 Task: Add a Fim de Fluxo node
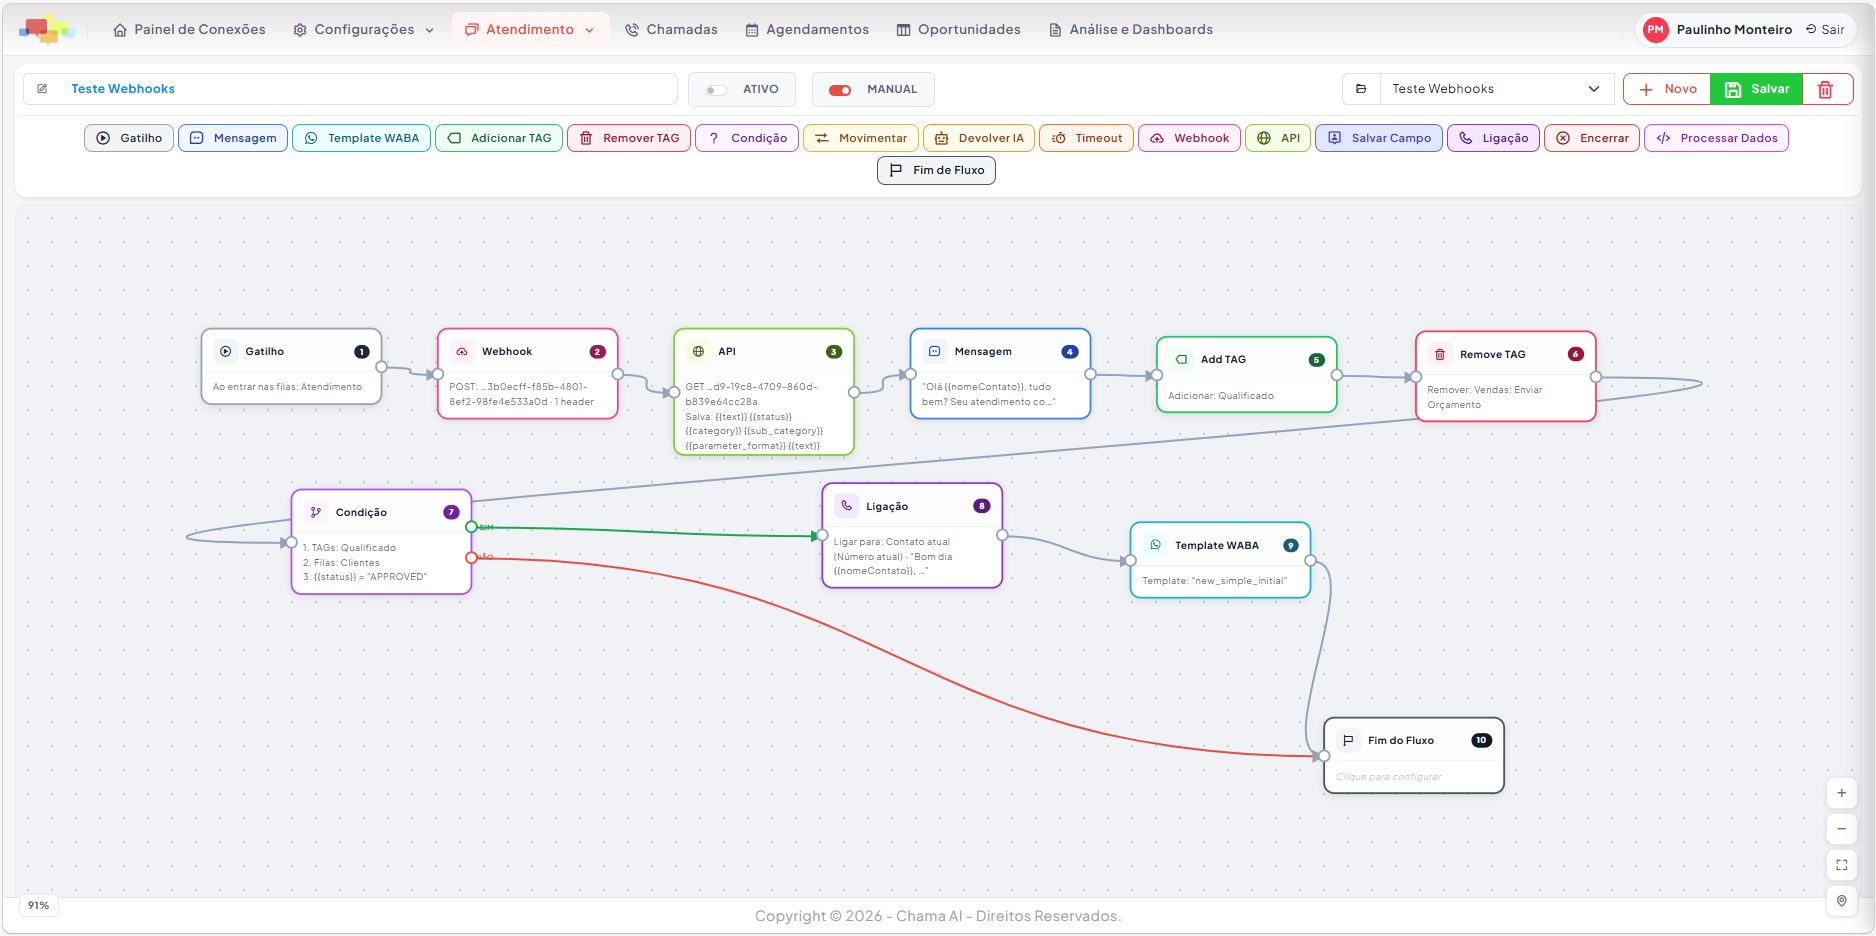pyautogui.click(x=936, y=170)
